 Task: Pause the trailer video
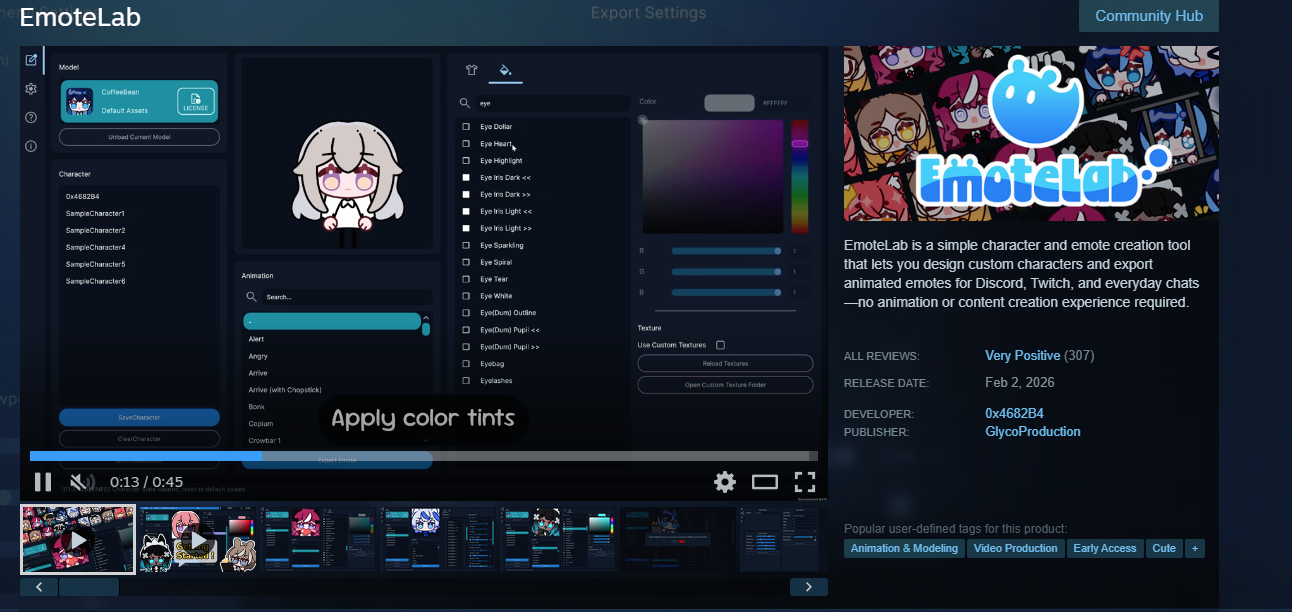click(x=43, y=482)
